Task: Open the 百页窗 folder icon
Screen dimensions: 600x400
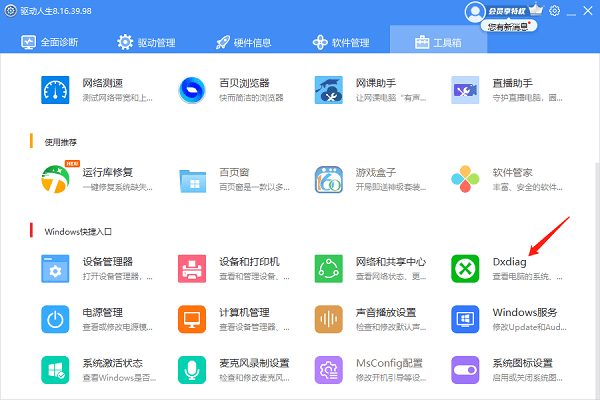Action: 192,180
